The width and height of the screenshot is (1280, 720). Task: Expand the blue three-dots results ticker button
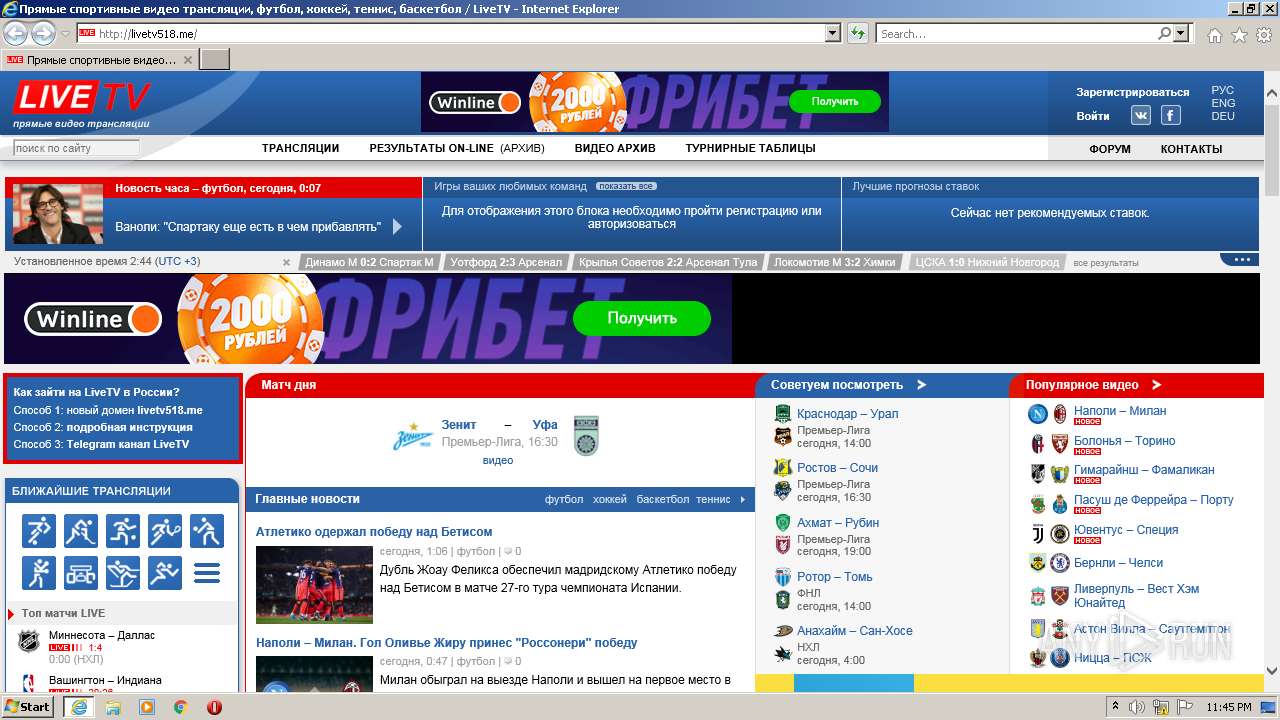click(x=1240, y=260)
